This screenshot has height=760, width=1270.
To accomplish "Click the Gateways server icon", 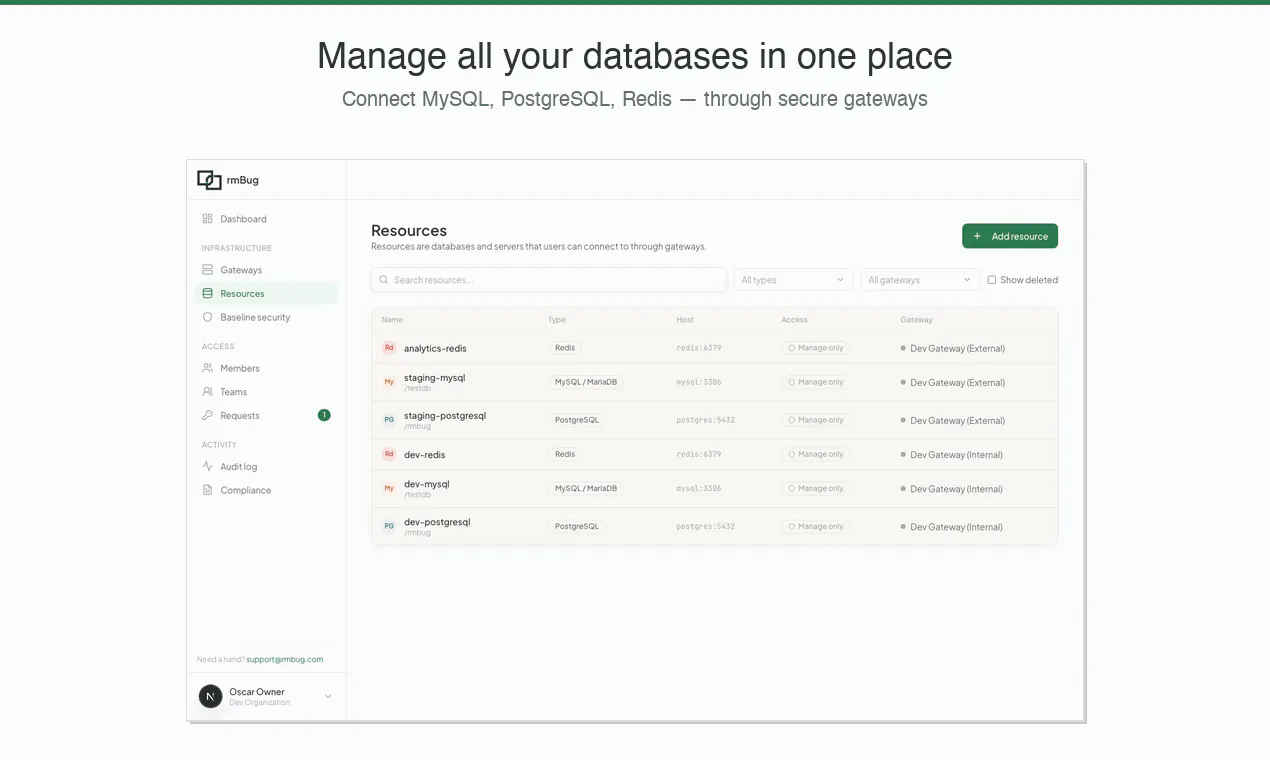I will [x=207, y=270].
